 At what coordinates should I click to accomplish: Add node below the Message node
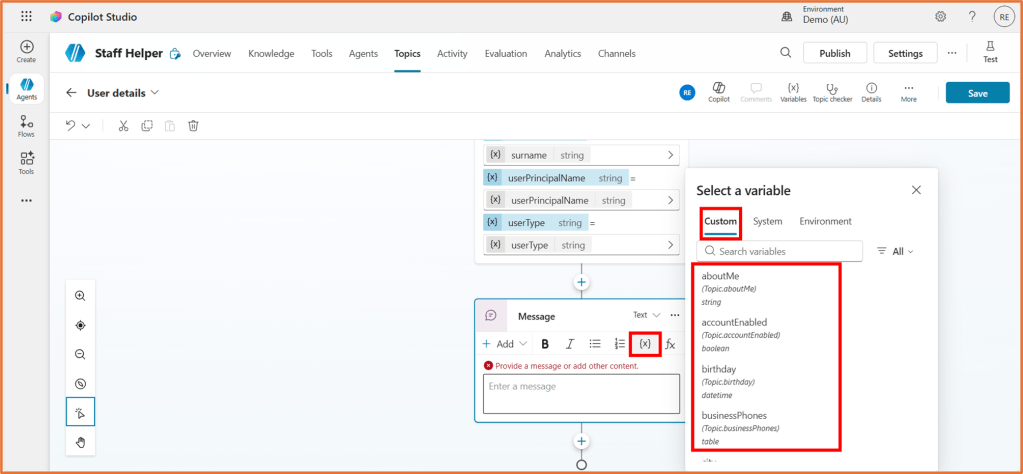[581, 441]
